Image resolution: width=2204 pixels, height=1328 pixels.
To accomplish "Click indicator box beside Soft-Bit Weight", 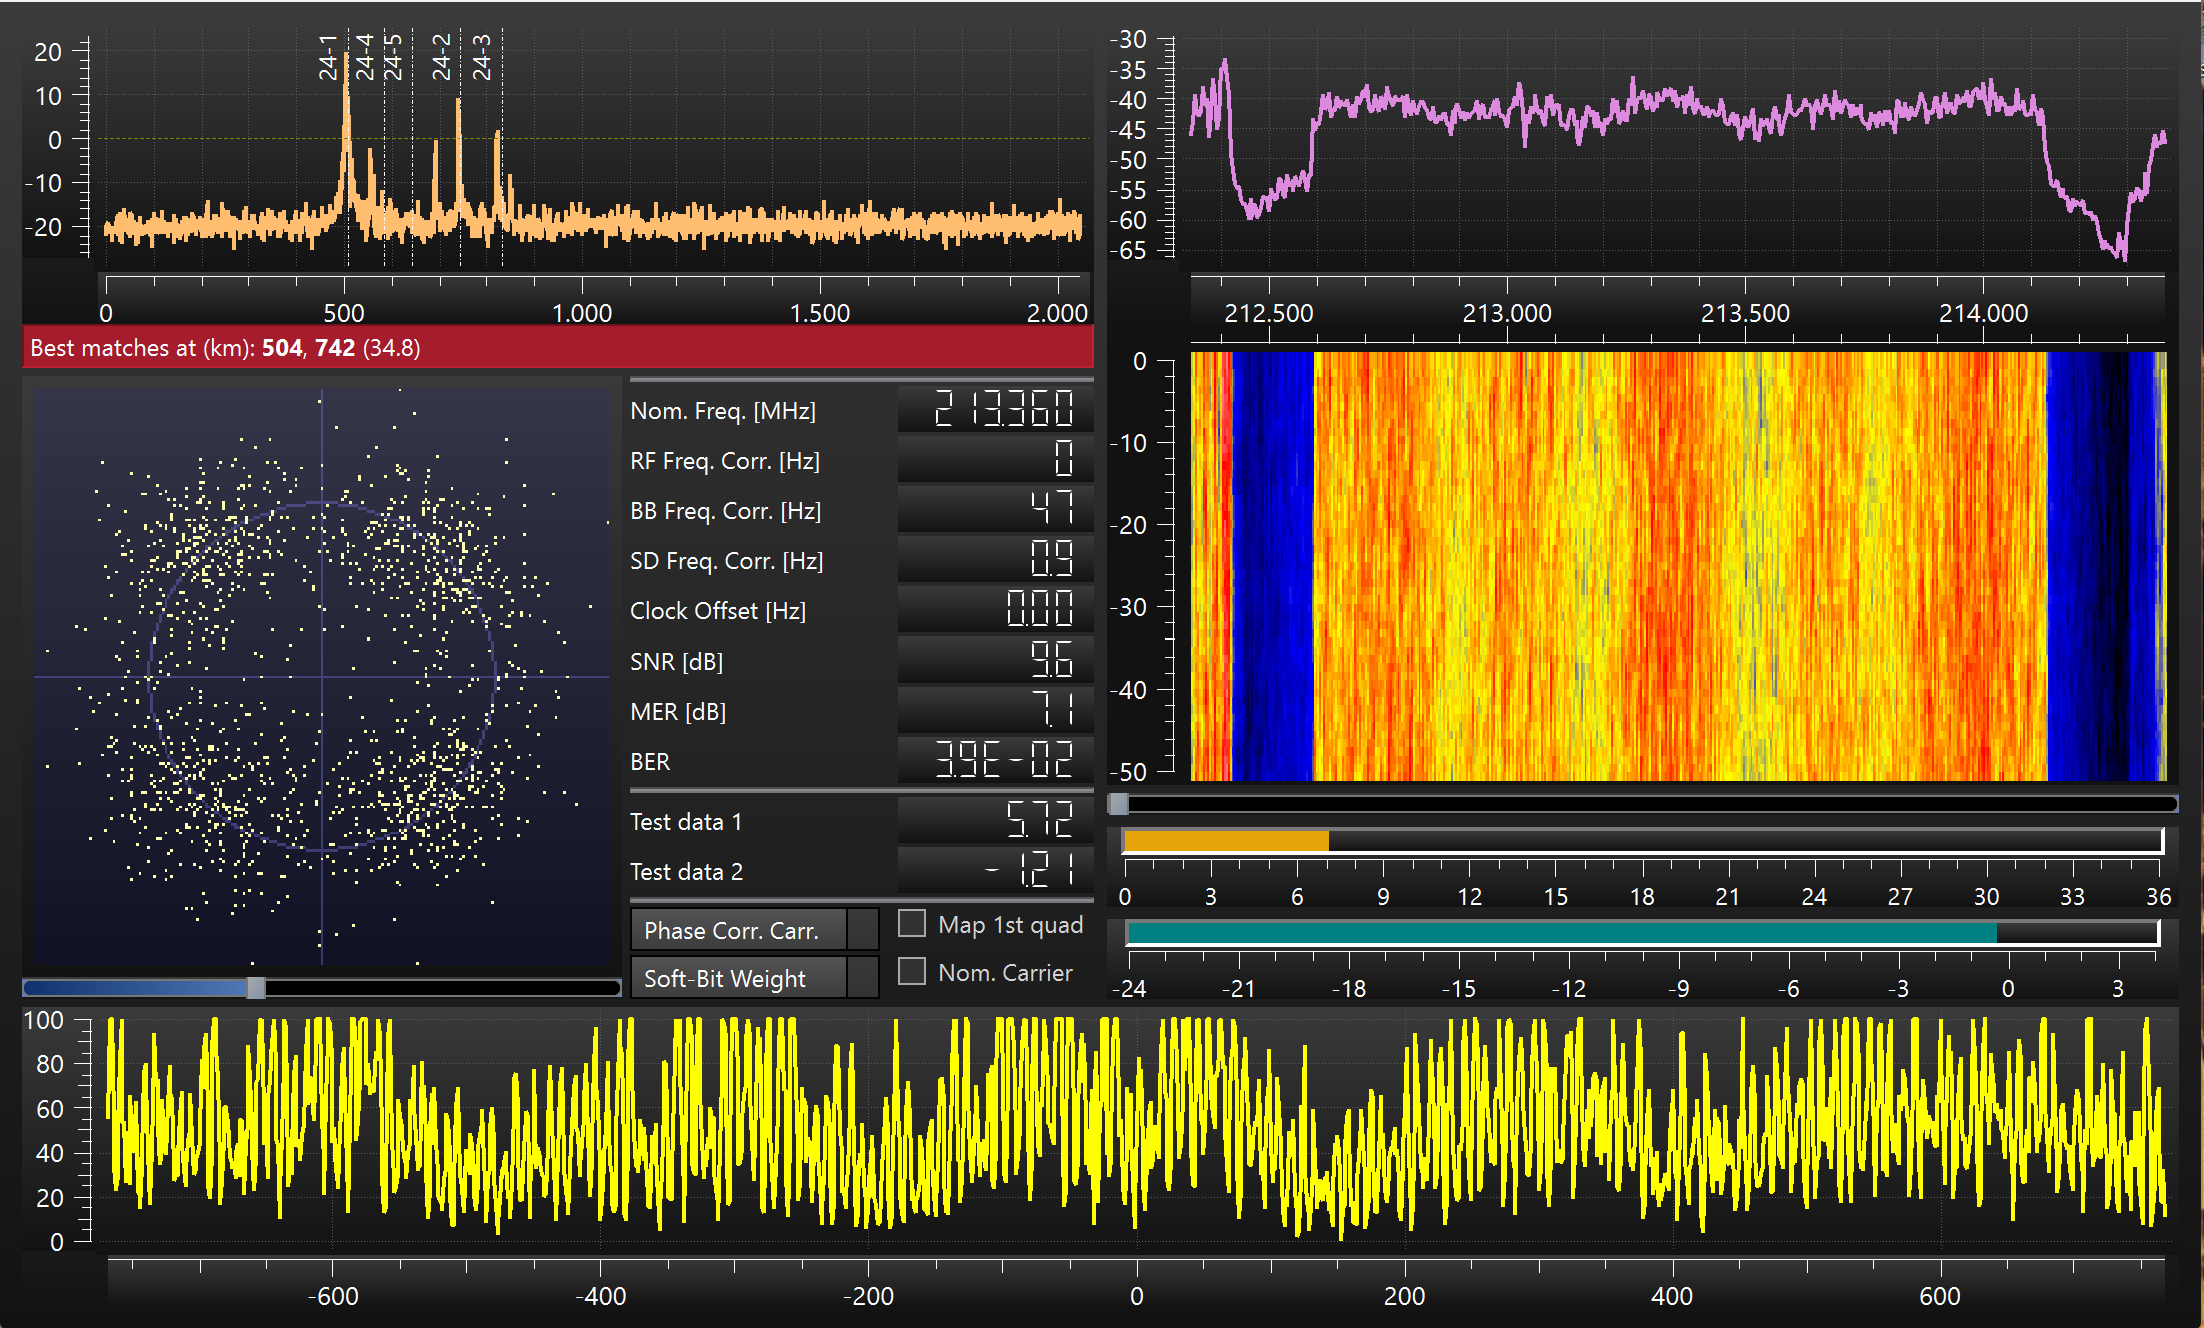I will pyautogui.click(x=862, y=978).
